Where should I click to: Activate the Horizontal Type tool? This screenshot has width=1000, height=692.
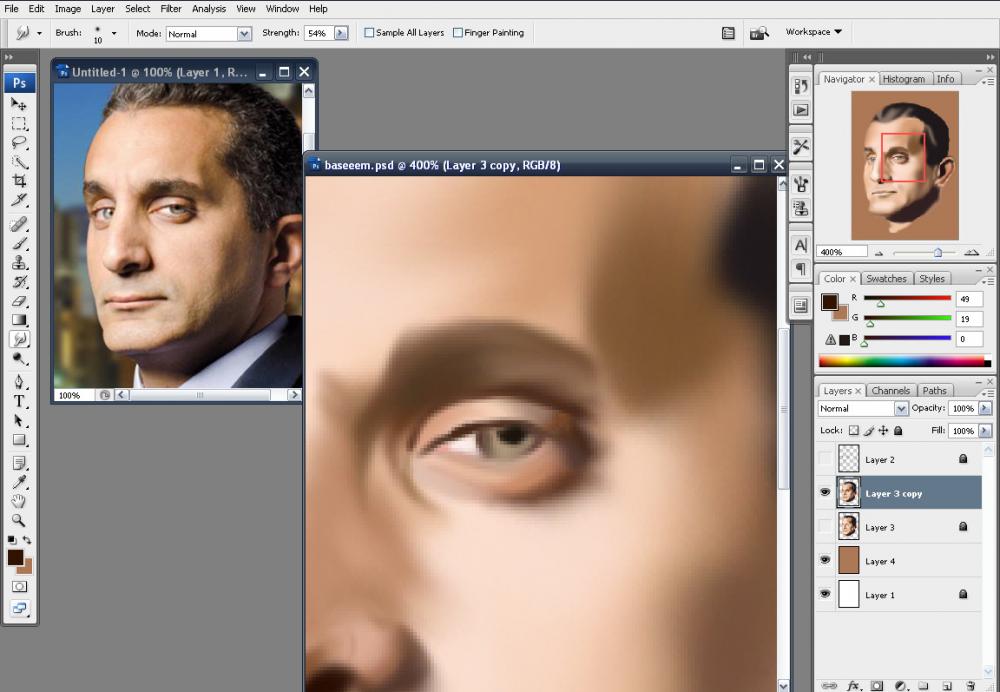(19, 401)
